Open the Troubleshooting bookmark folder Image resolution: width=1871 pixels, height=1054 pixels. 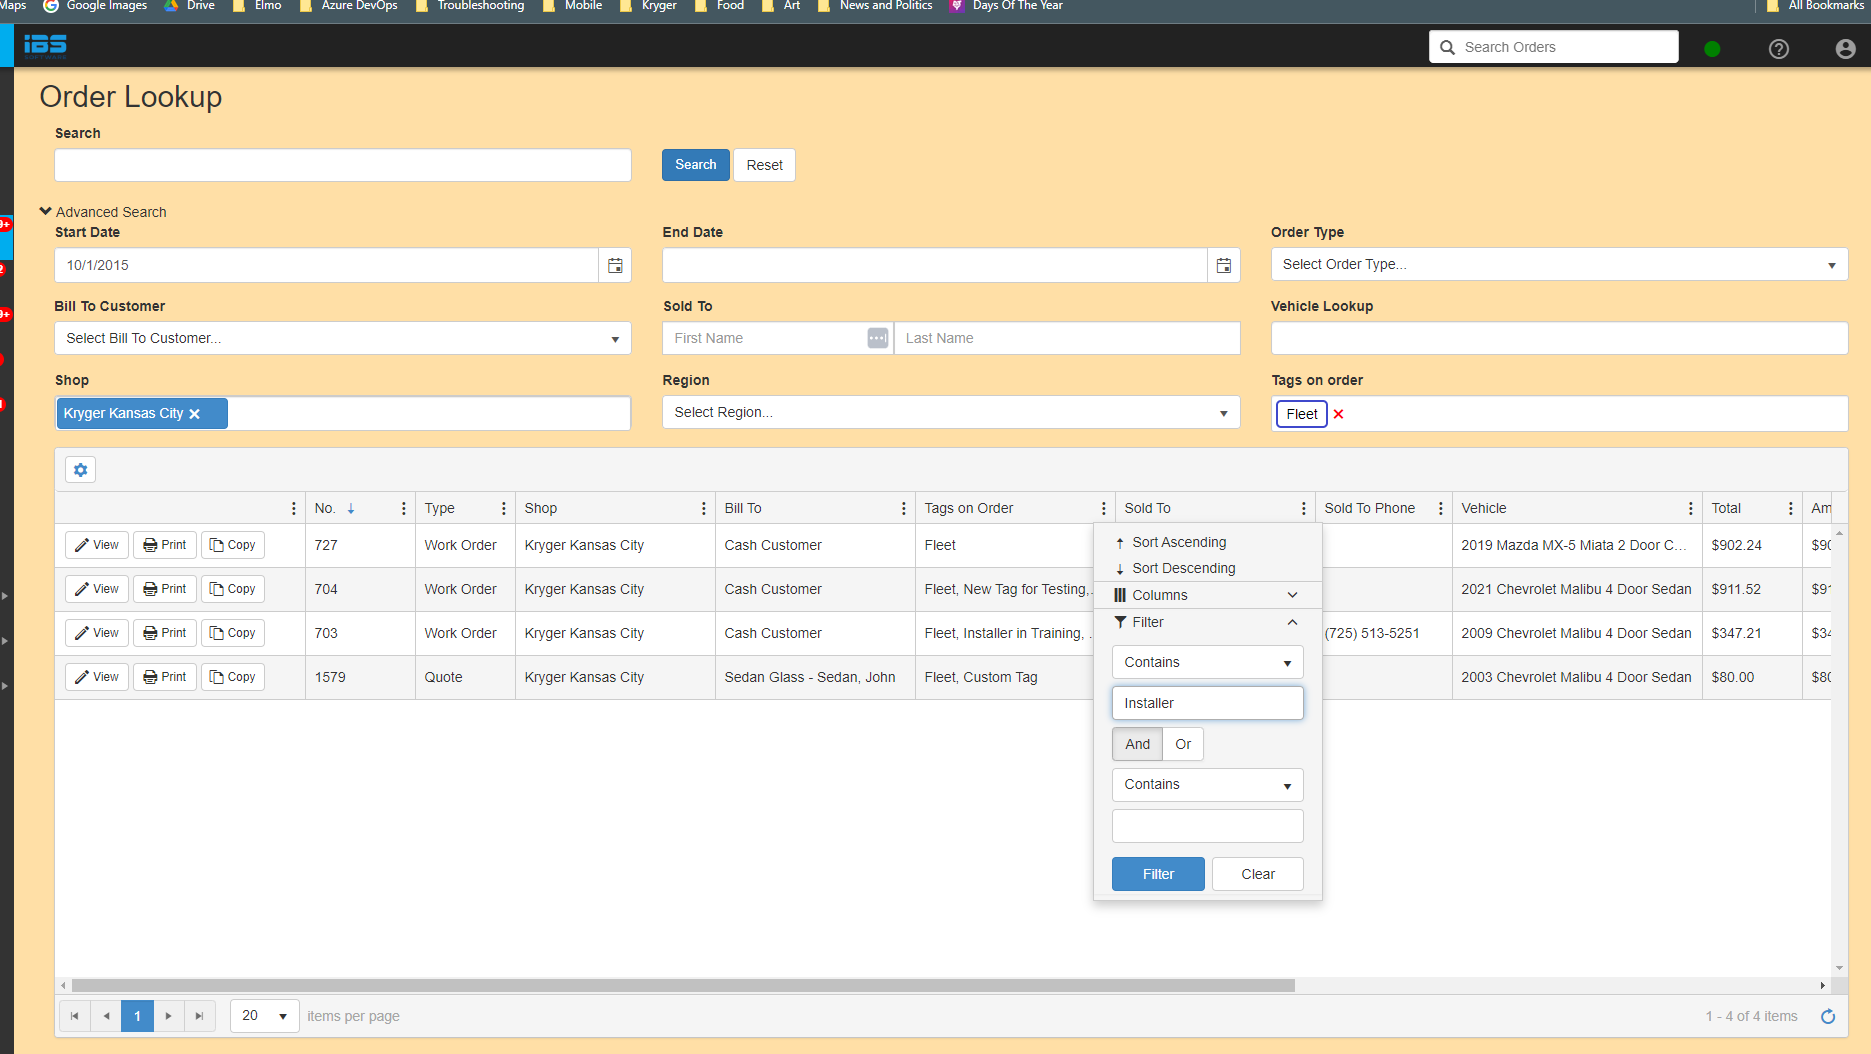pos(469,6)
